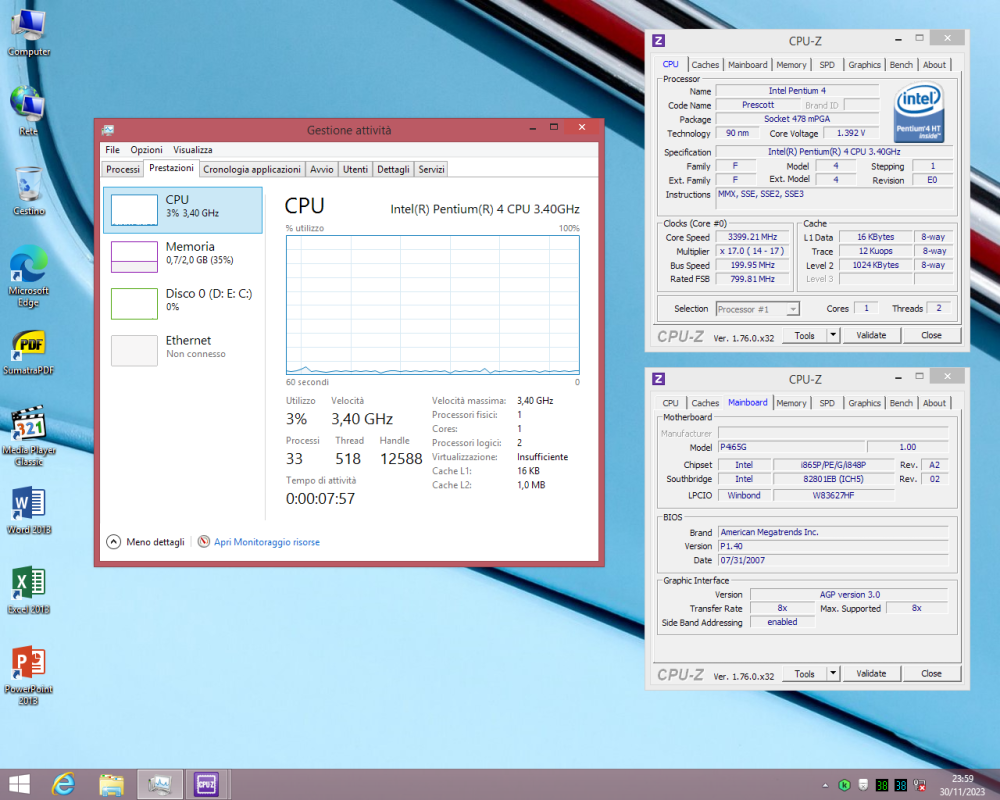Open the Opzioni menu in Gestione attività
Screen dimensions: 1000x800
point(146,149)
